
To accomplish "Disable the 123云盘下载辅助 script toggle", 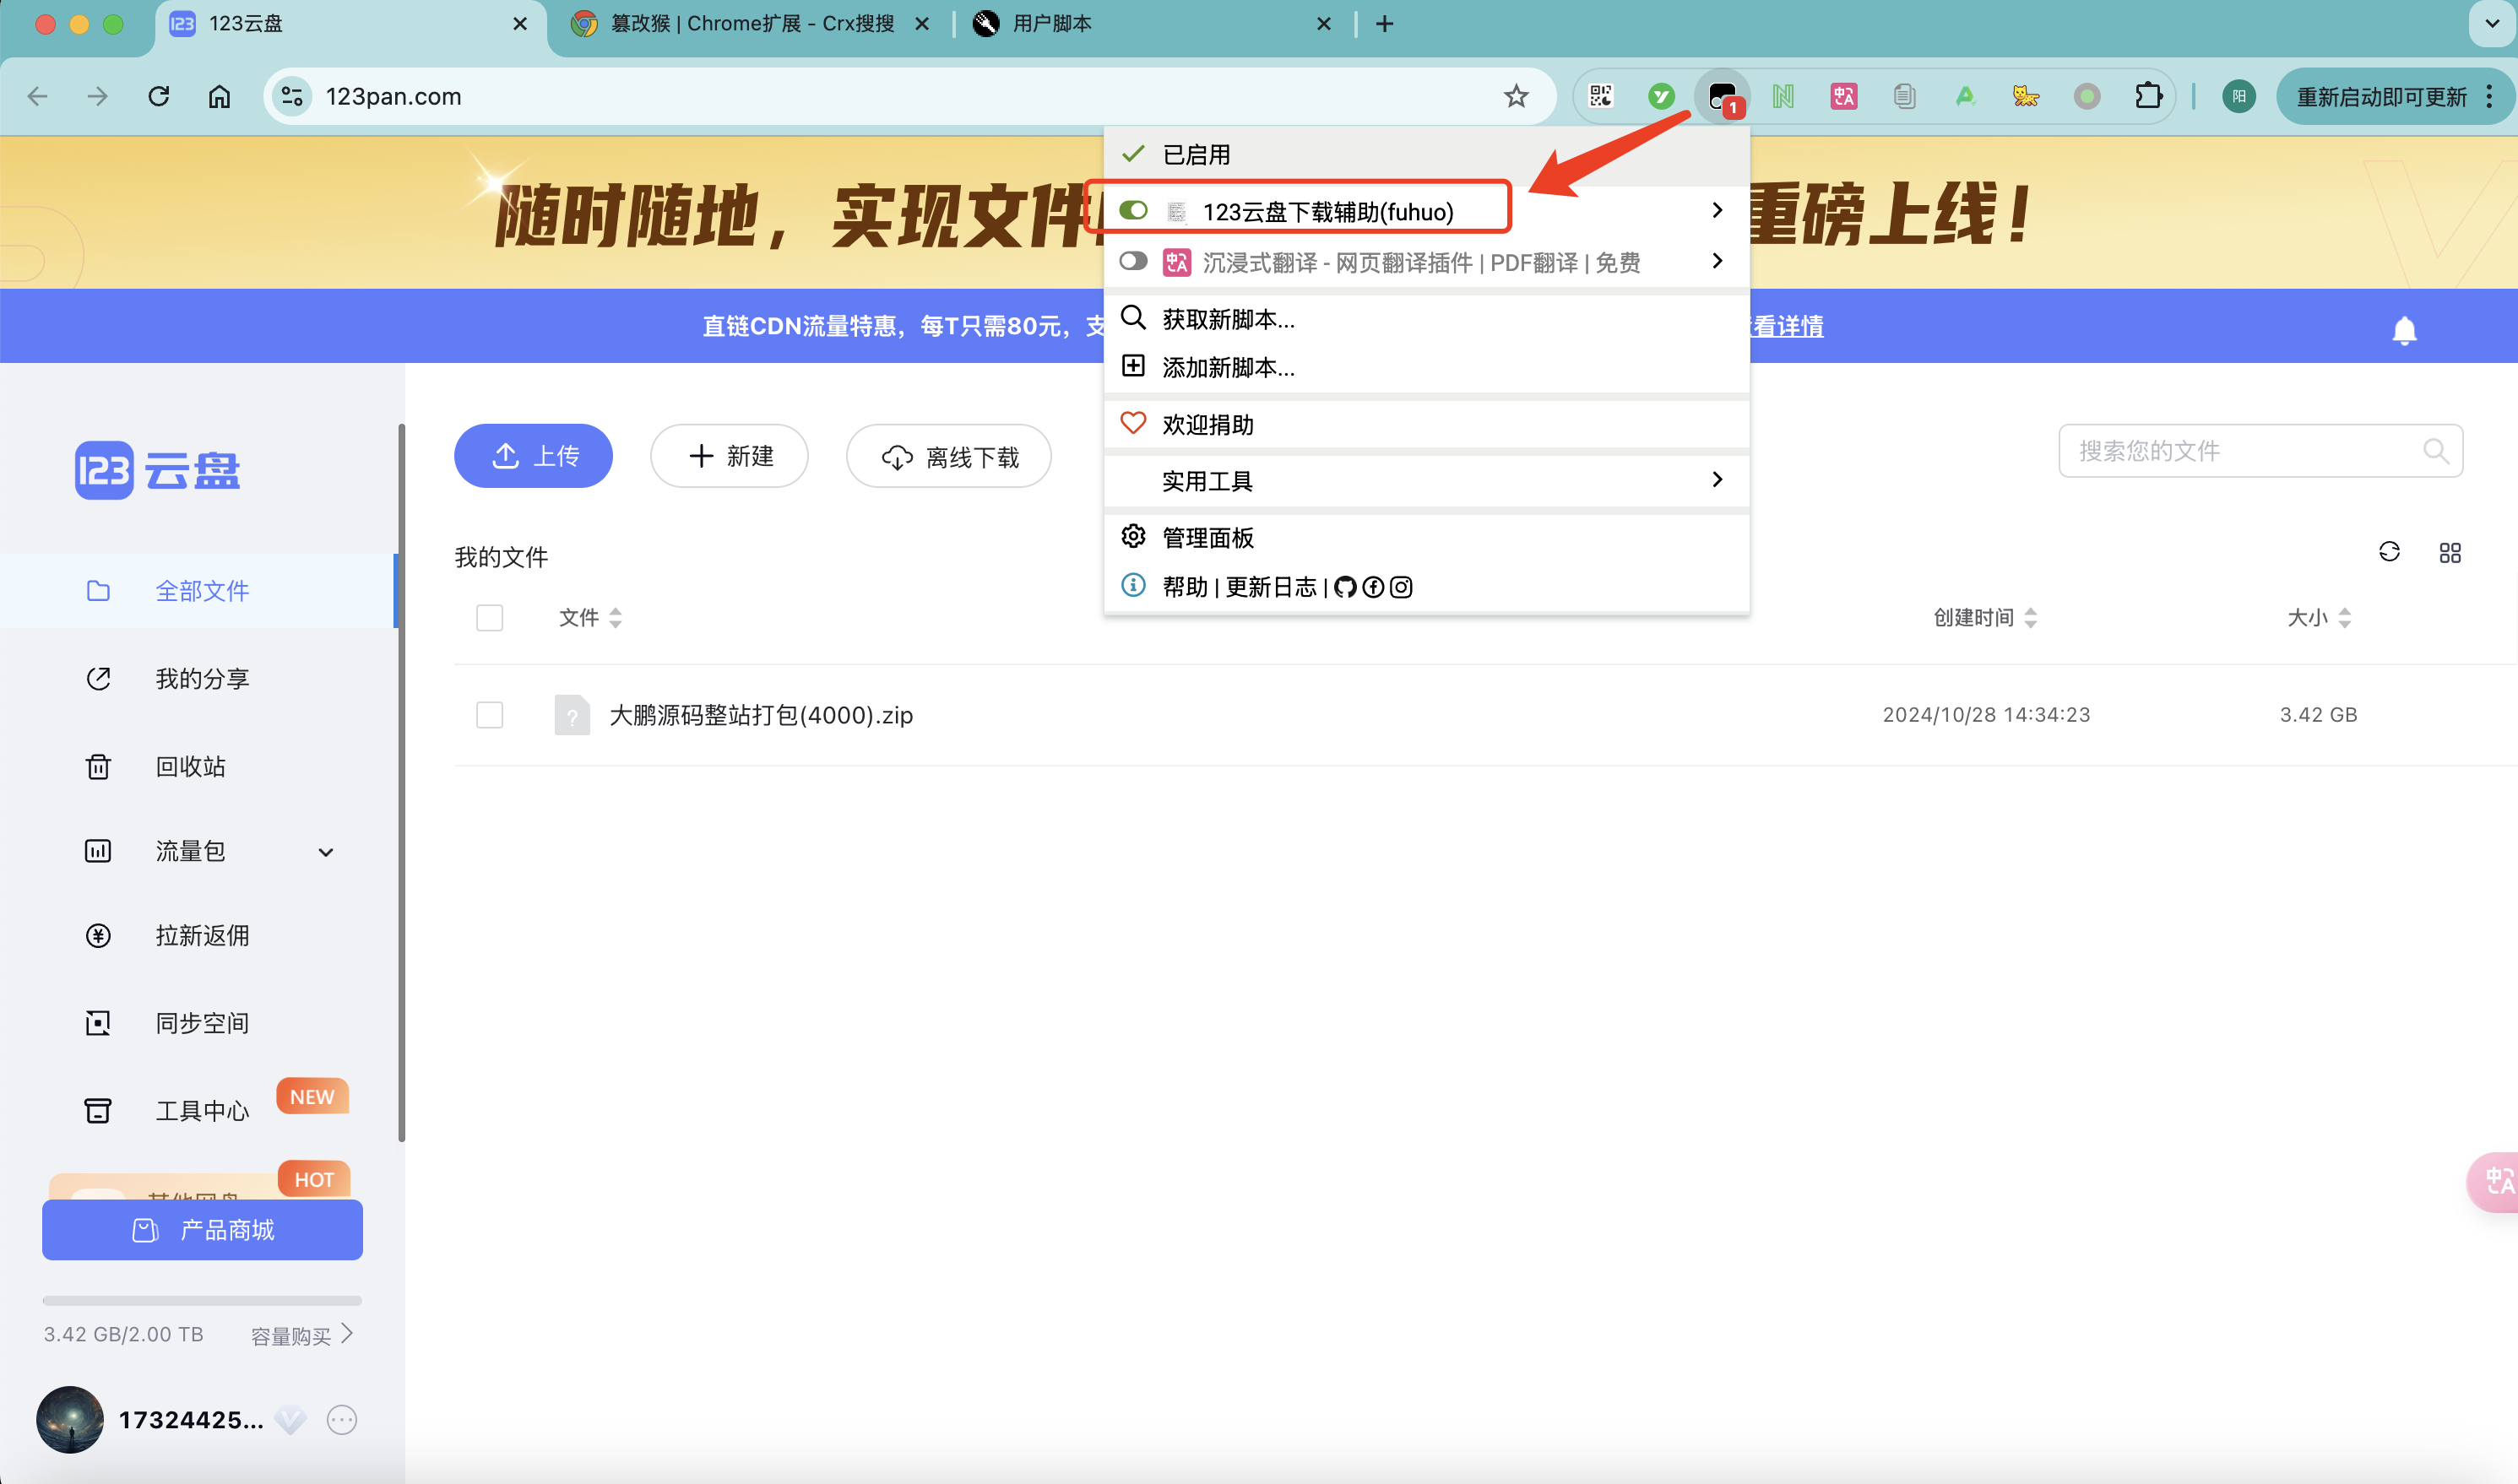I will (1133, 210).
